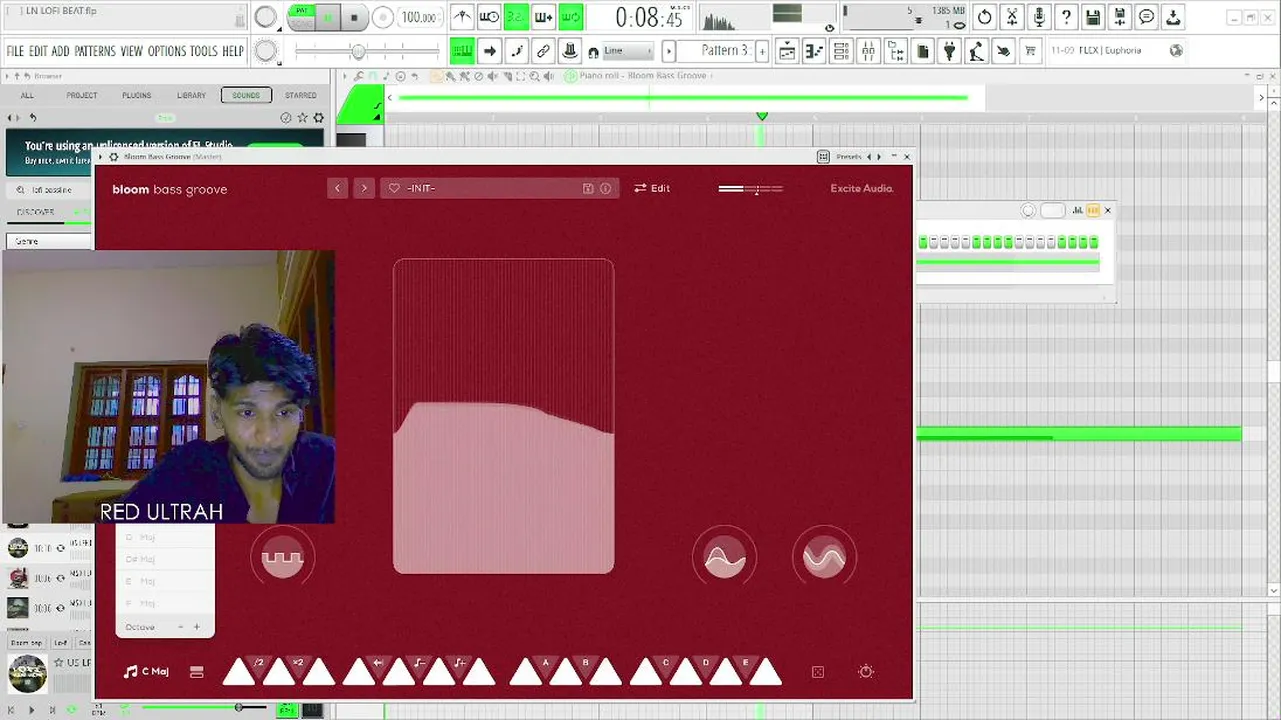Click the overdub/blend recording icon
The width and height of the screenshot is (1281, 720).
pyautogui.click(x=543, y=17)
